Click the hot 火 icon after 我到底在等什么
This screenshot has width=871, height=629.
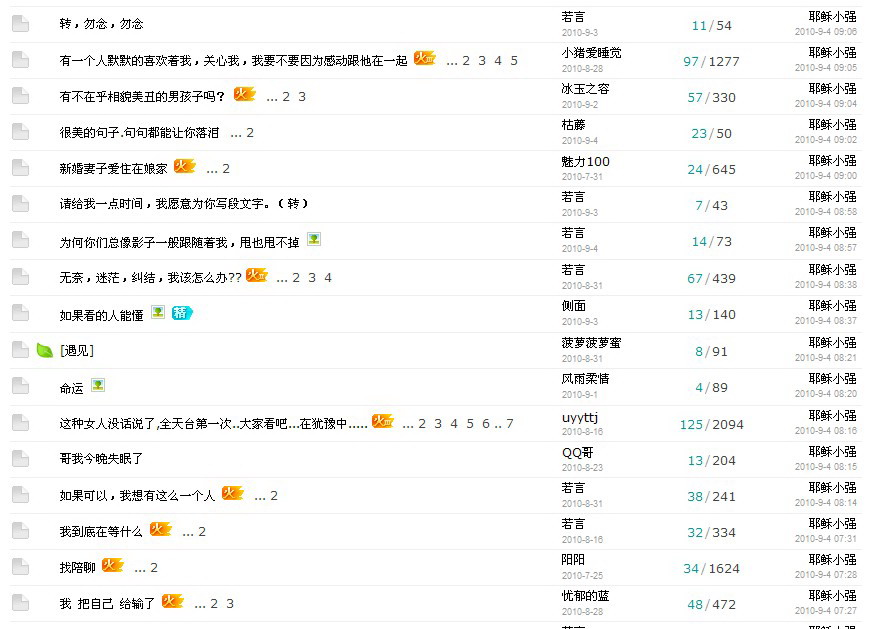click(x=160, y=530)
